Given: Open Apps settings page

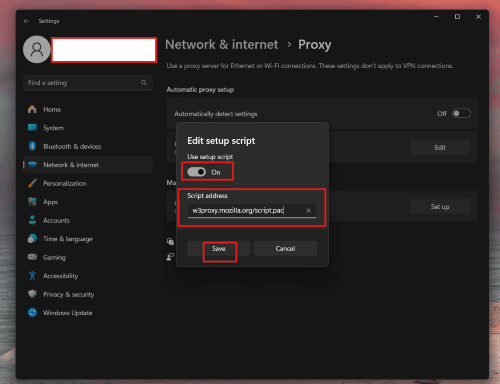Looking at the screenshot, I should click(x=88, y=202).
